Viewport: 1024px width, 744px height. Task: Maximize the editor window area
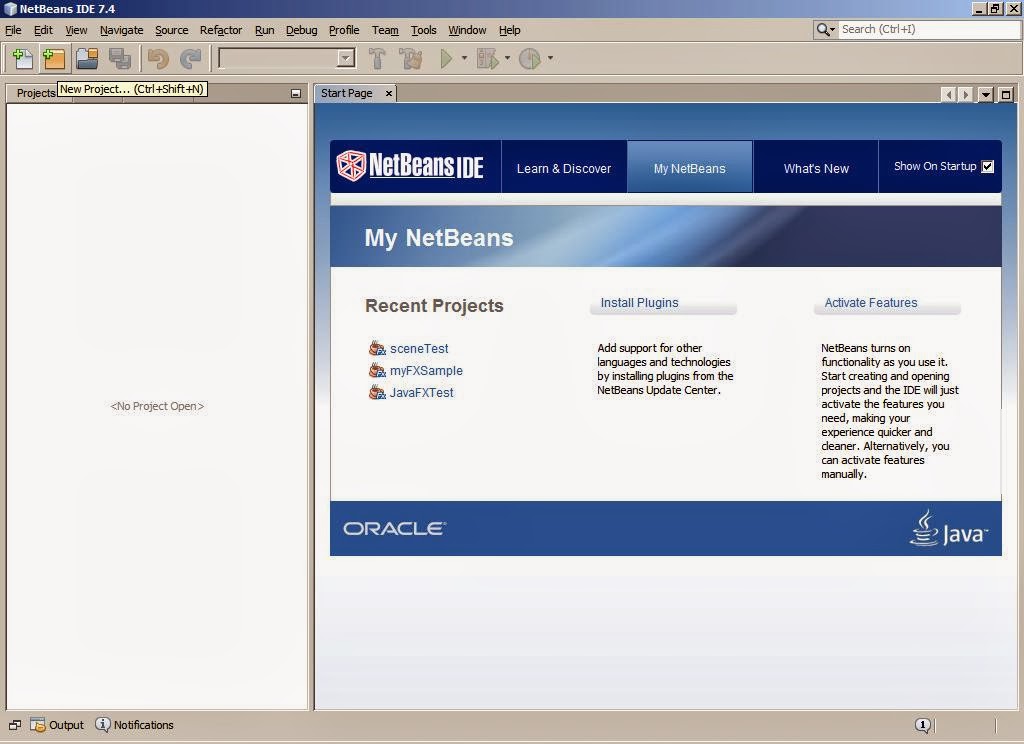tap(1006, 95)
